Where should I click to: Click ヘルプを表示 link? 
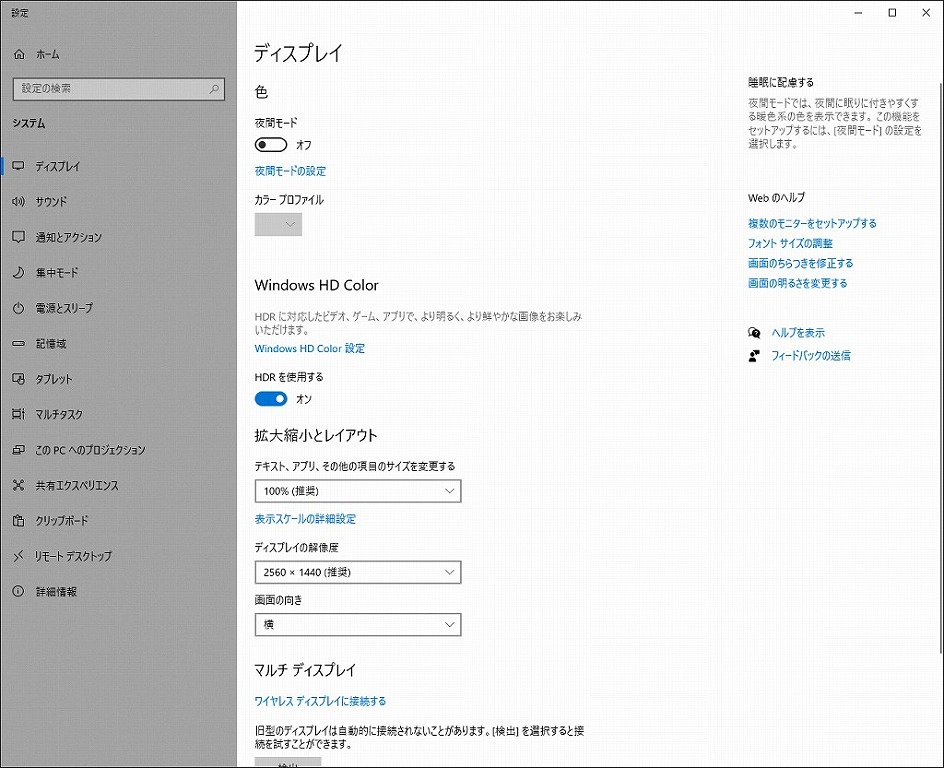pos(798,333)
